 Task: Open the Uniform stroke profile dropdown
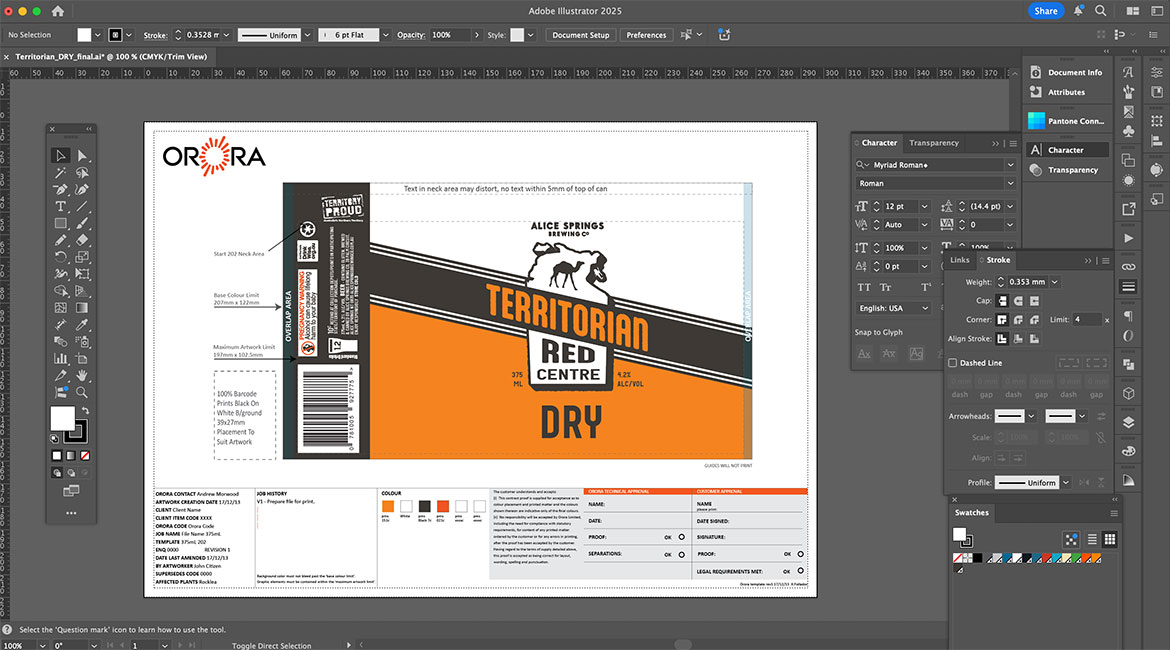[1066, 482]
